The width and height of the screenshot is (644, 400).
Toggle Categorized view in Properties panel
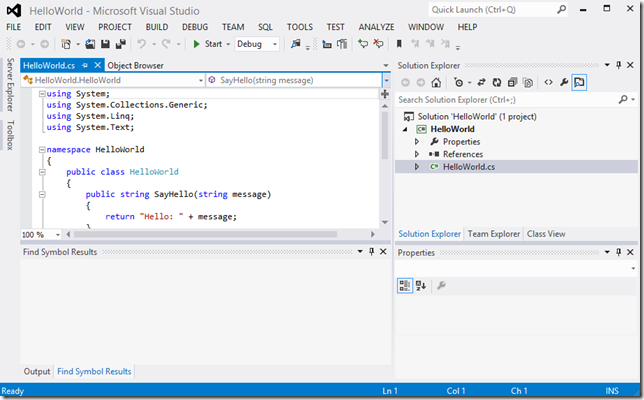(x=405, y=285)
